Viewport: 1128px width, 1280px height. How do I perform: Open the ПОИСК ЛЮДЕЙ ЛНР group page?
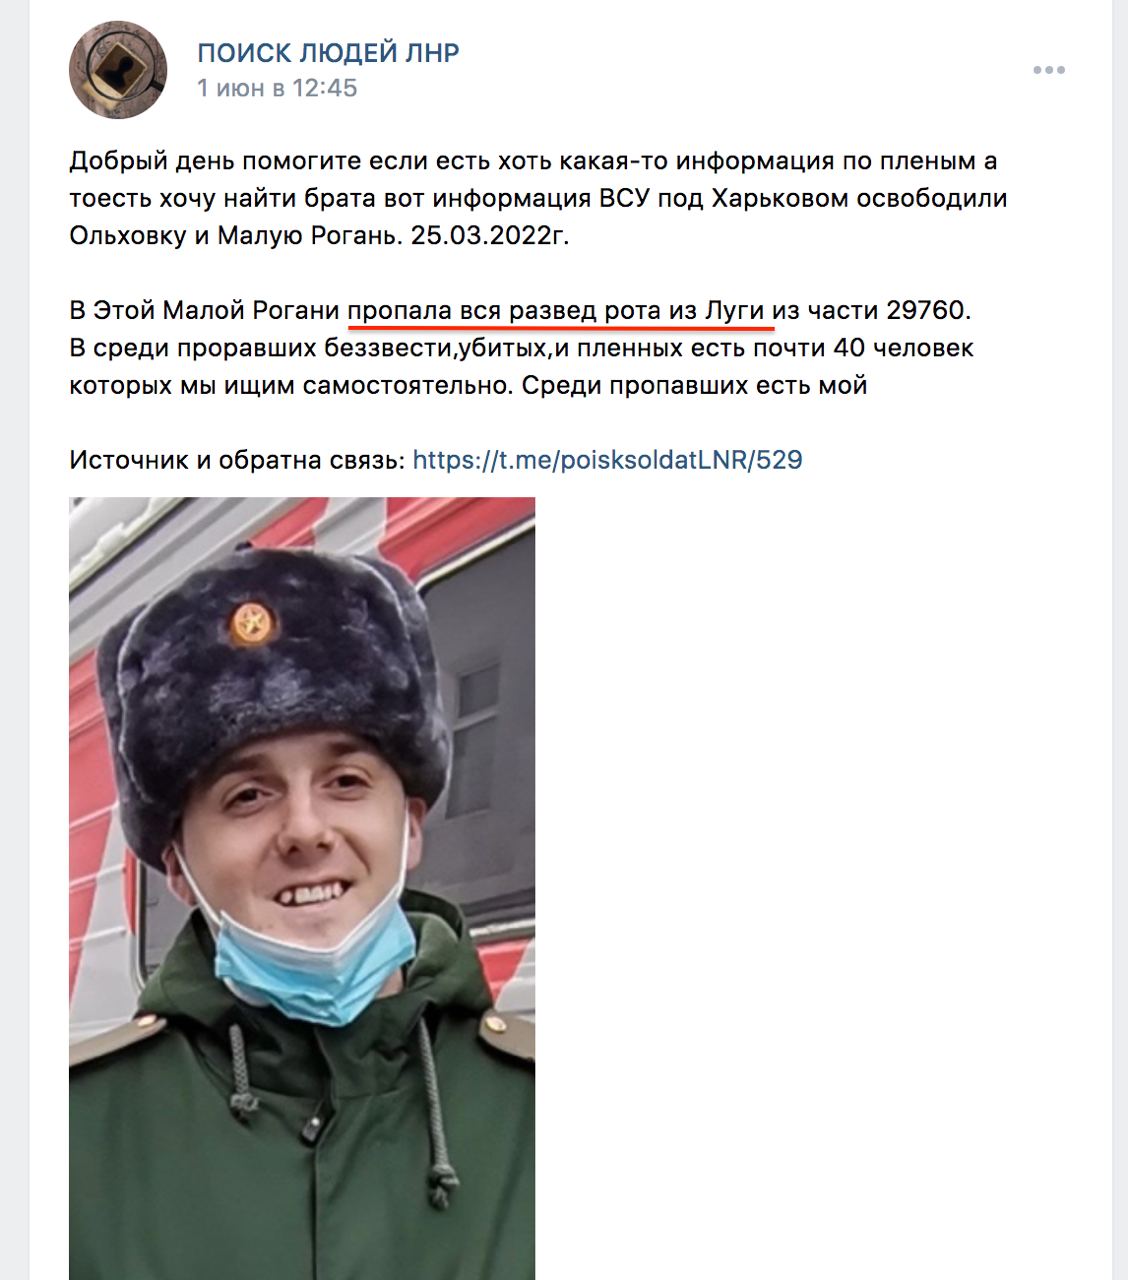coord(328,53)
